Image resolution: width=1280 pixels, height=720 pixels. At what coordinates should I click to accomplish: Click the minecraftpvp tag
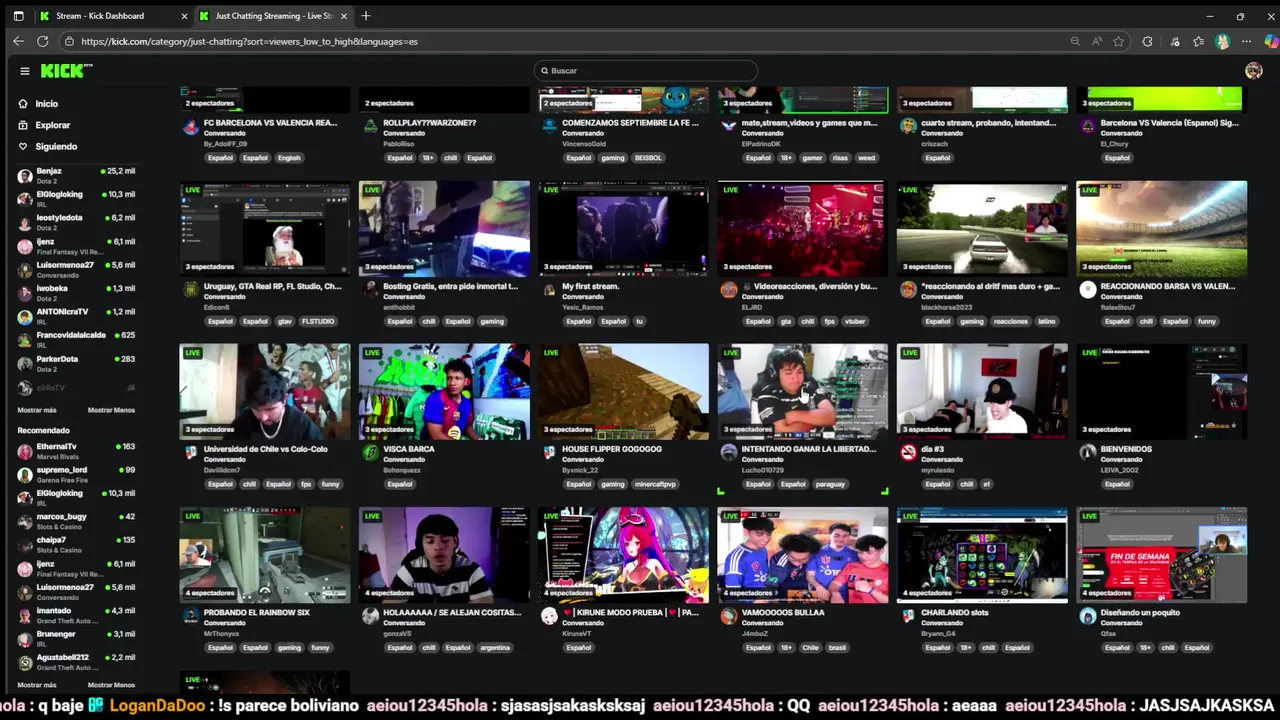coord(656,484)
